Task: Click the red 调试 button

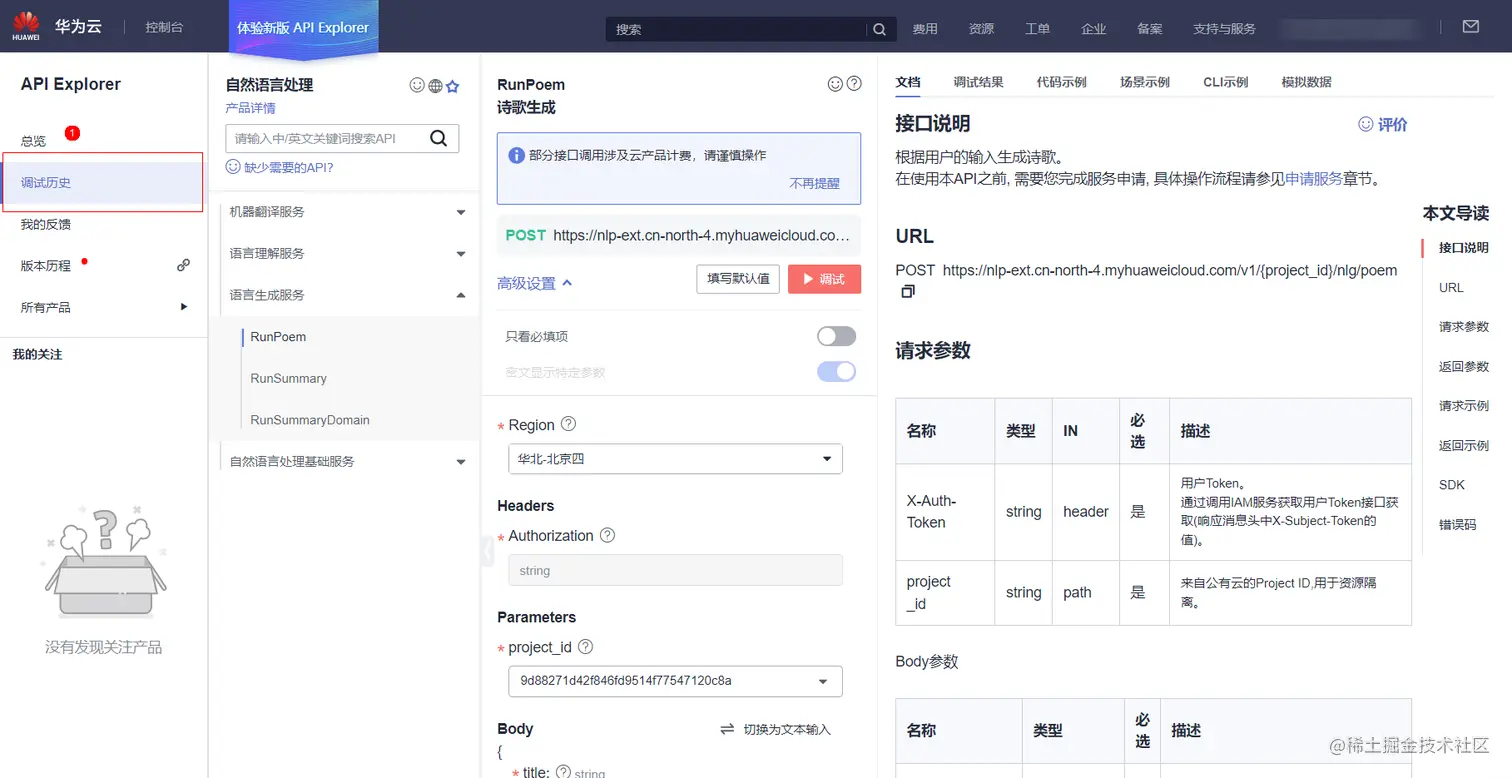Action: click(x=824, y=279)
